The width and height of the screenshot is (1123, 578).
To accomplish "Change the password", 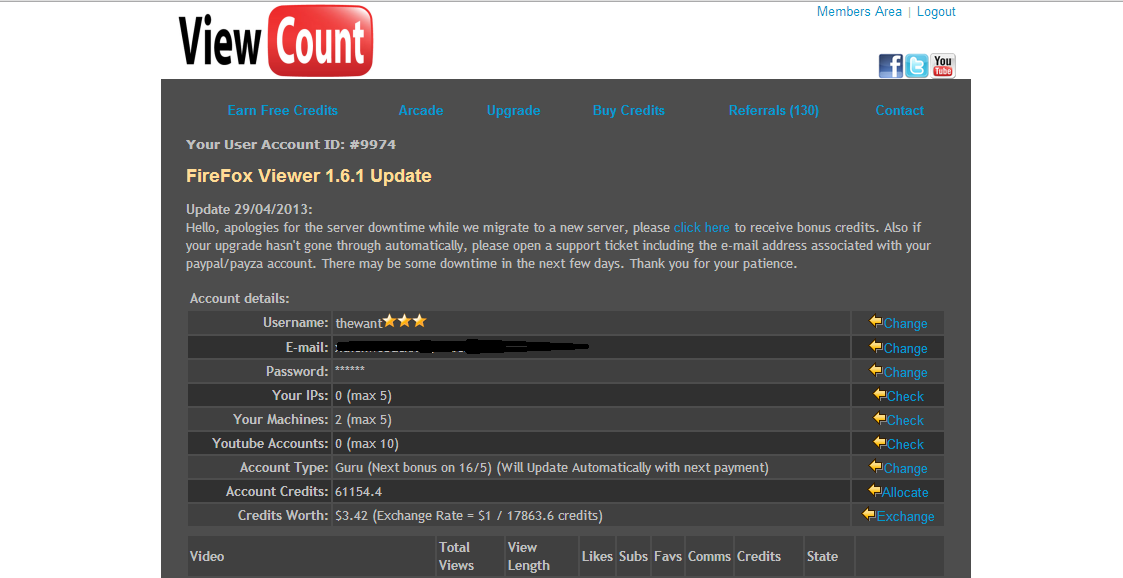I will [x=905, y=372].
